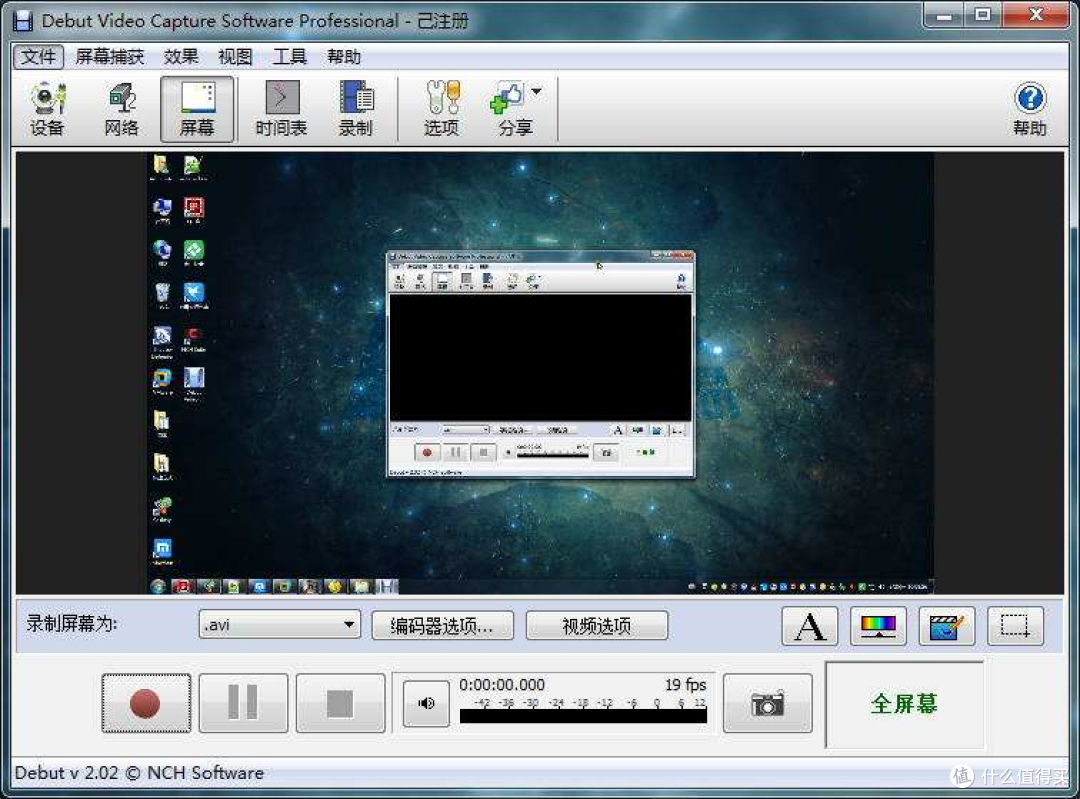The width and height of the screenshot is (1080, 799).
Task: Open the 屏幕捕获 menu
Action: click(x=110, y=56)
